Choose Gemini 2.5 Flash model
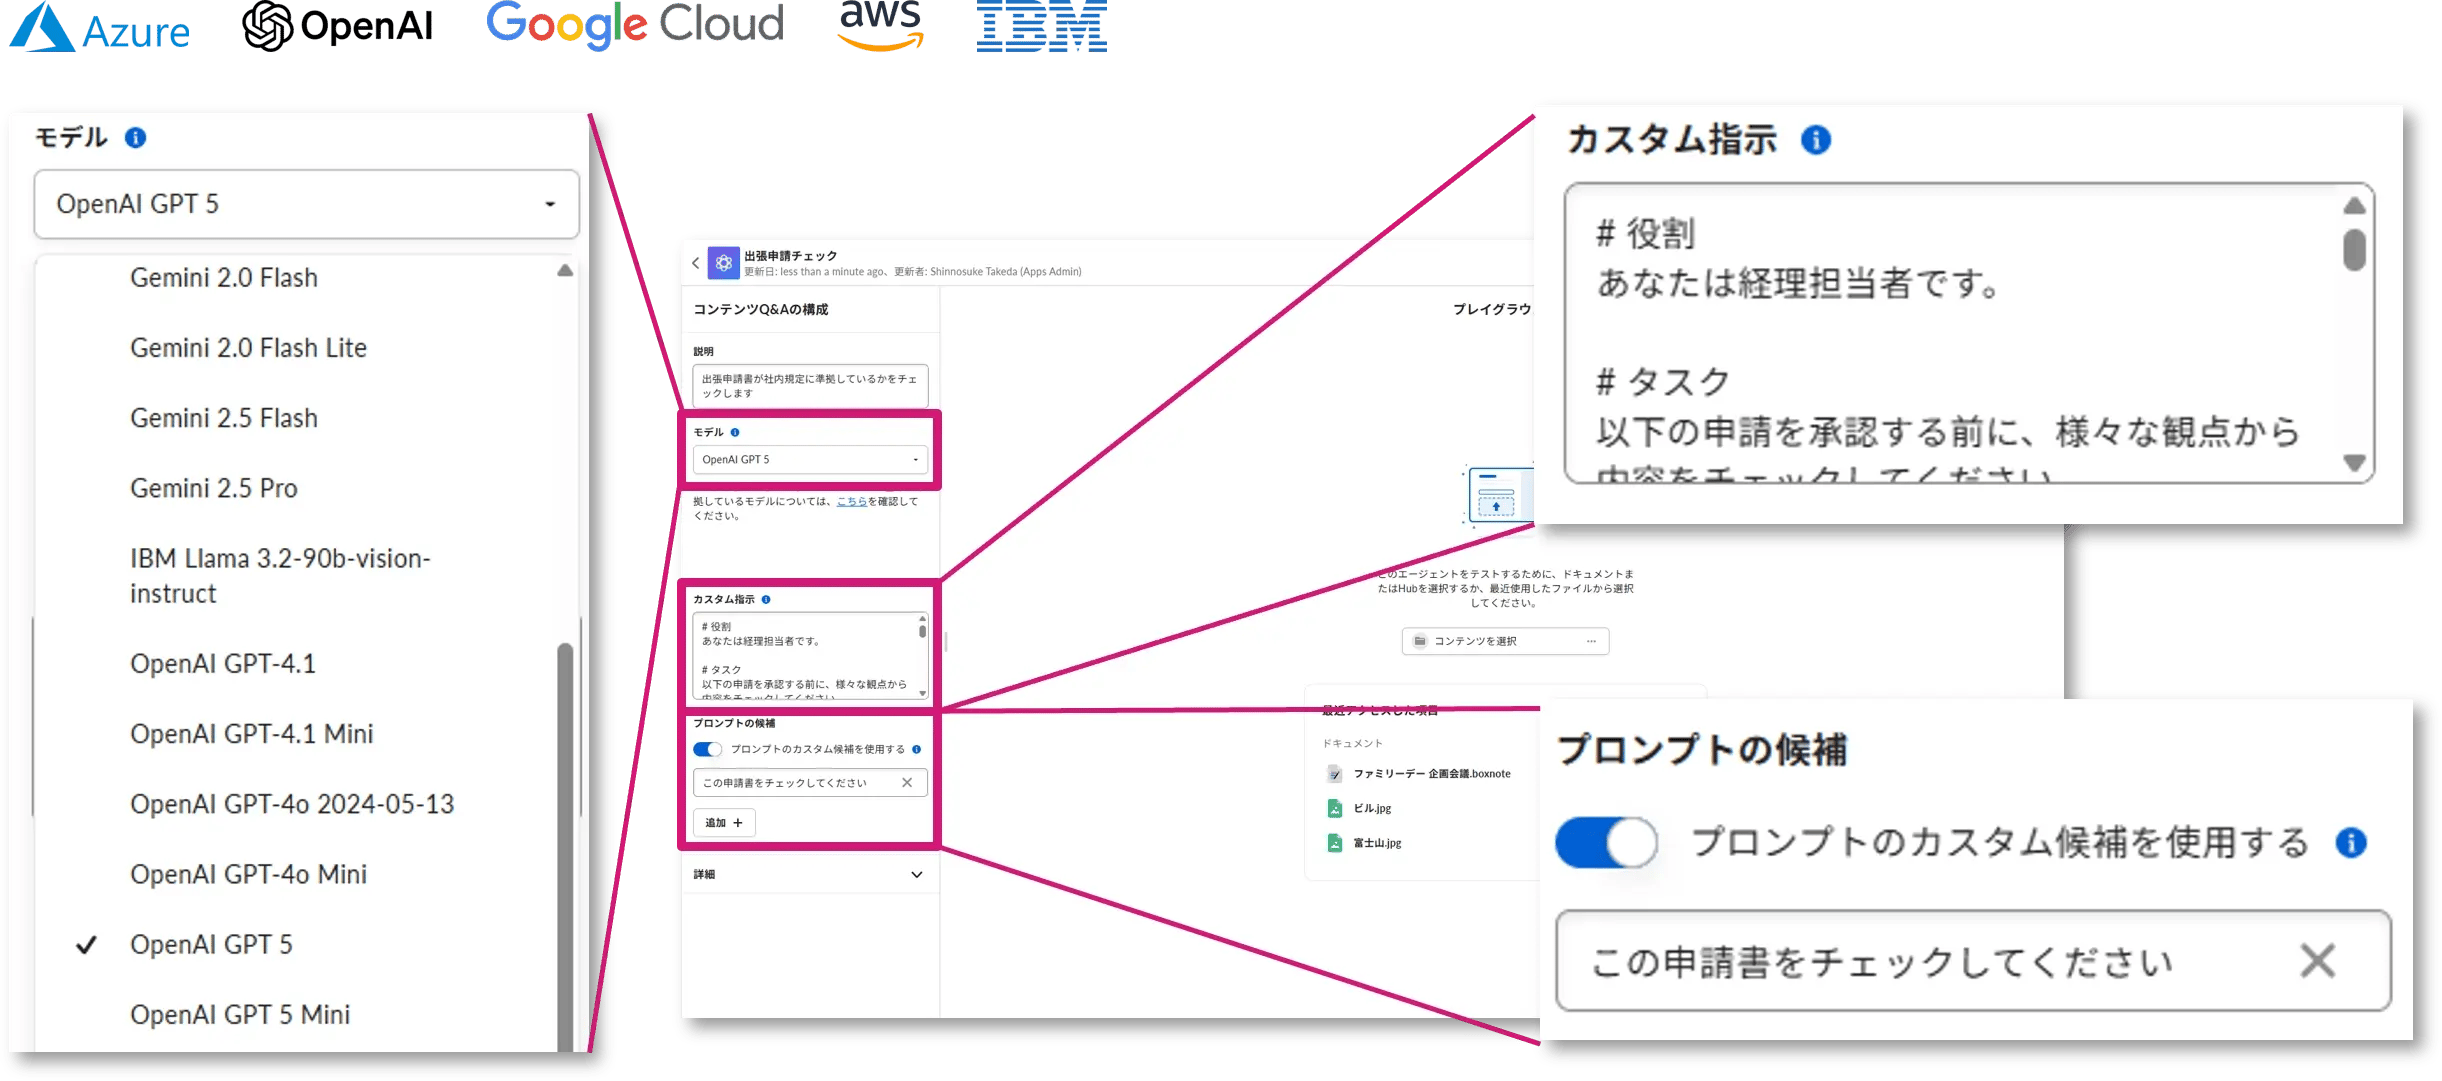Viewport: 2442px width, 1081px height. click(x=224, y=417)
